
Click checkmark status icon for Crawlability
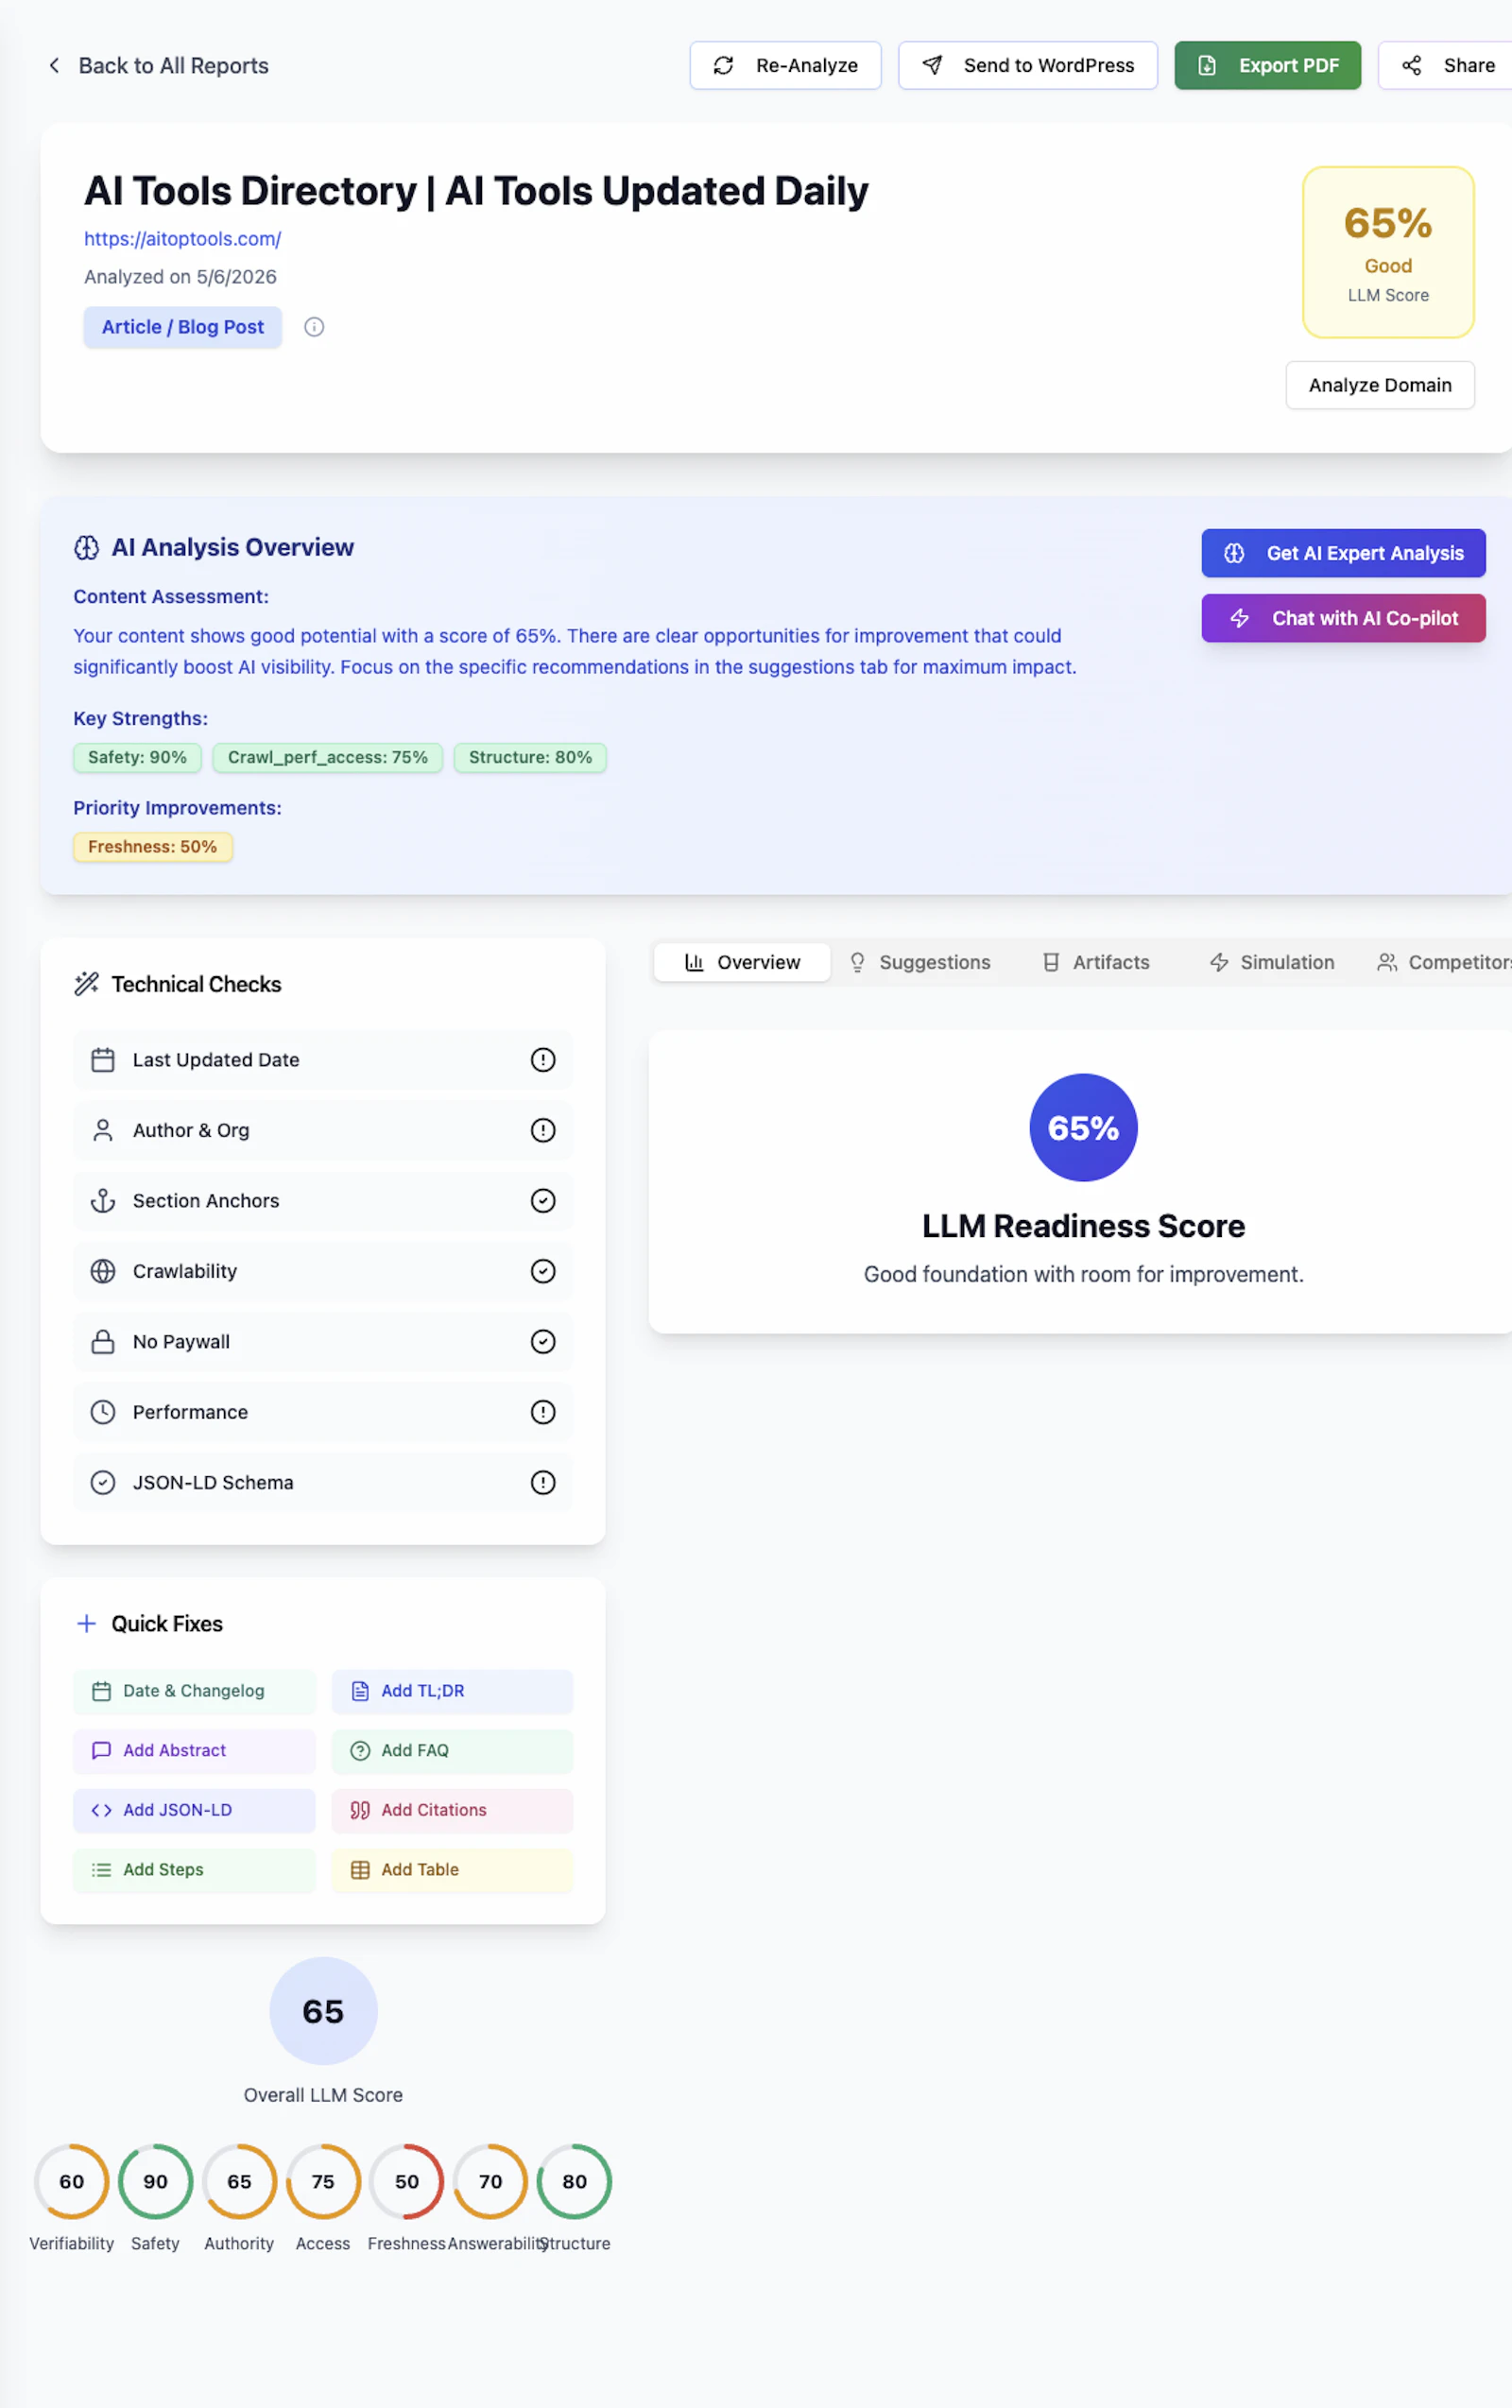(x=543, y=1271)
